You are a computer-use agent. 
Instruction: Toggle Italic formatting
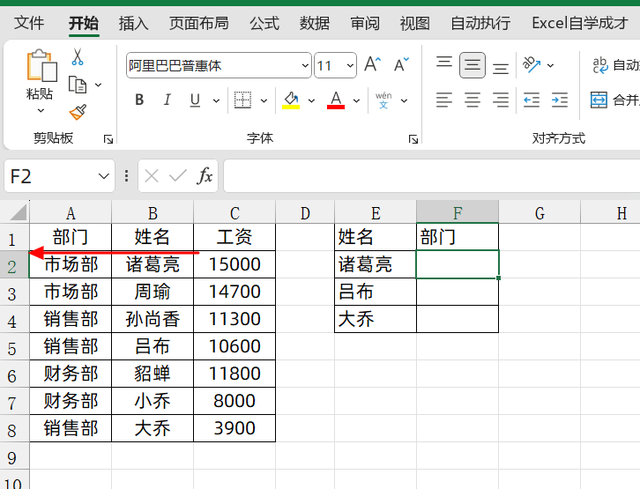coord(165,100)
